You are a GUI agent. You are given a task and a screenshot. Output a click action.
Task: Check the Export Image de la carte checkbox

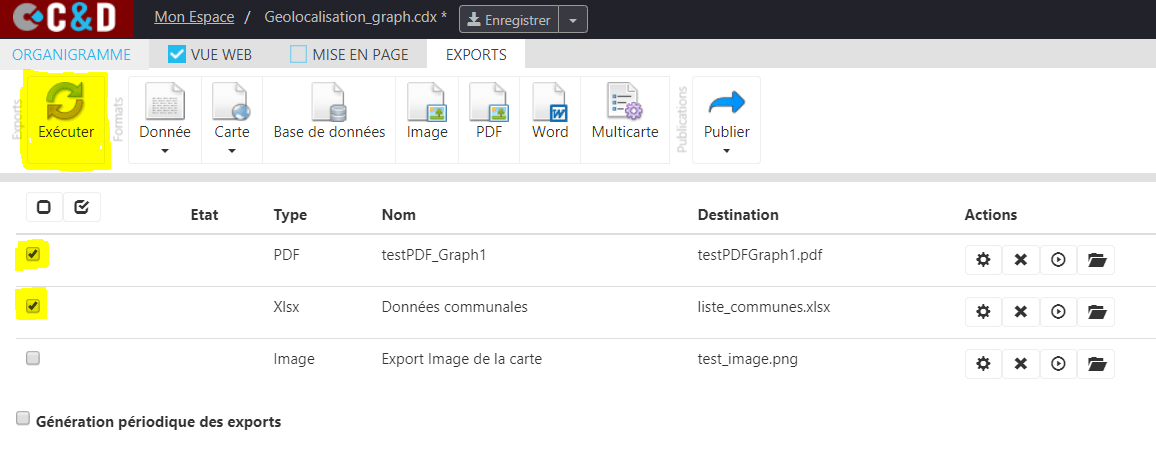(32, 358)
